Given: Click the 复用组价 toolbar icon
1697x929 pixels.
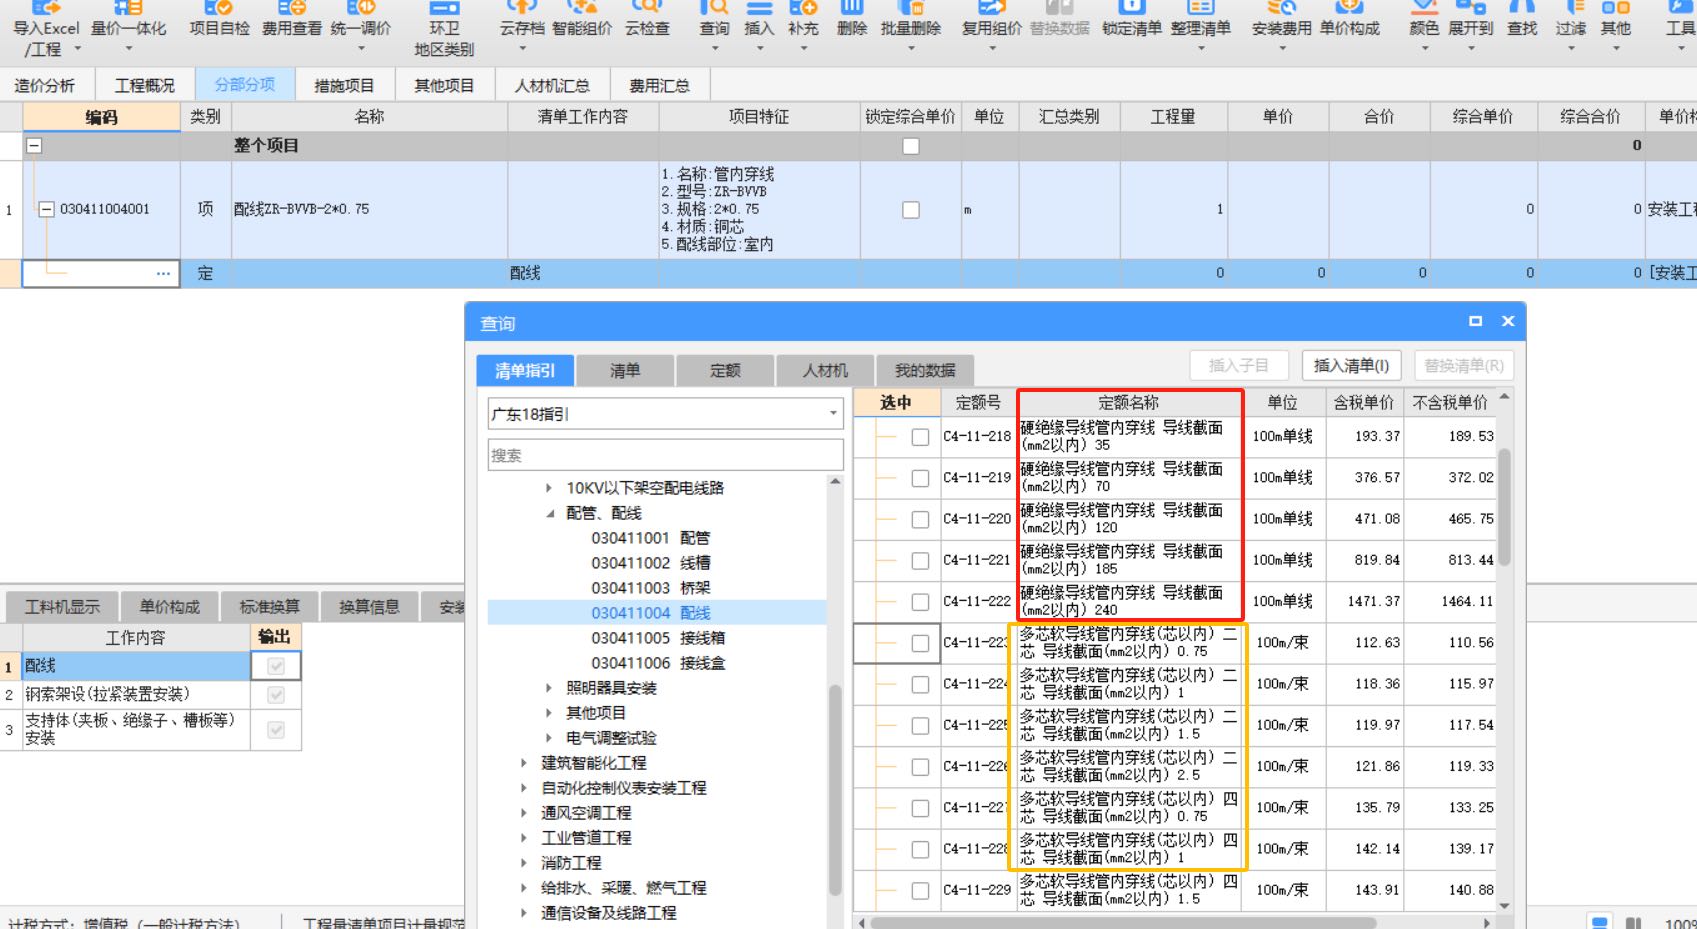Looking at the screenshot, I should coord(991,24).
